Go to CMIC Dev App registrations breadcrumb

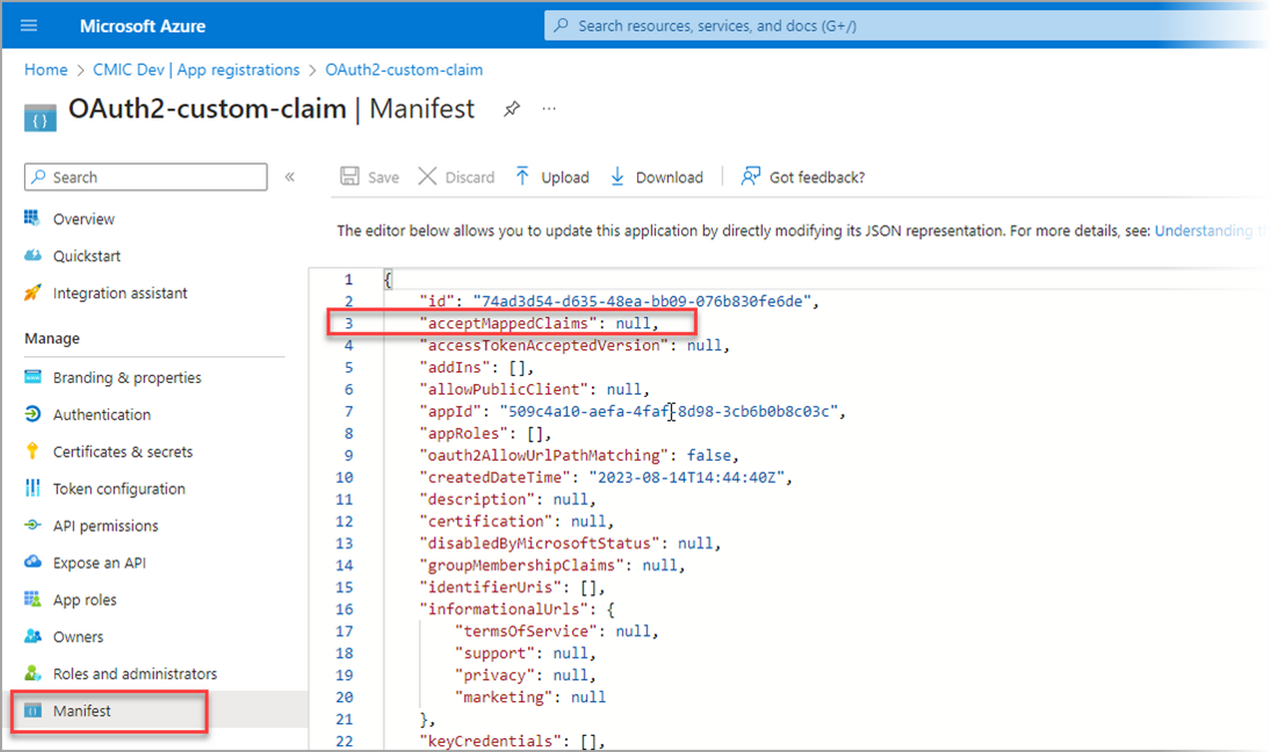tap(196, 70)
